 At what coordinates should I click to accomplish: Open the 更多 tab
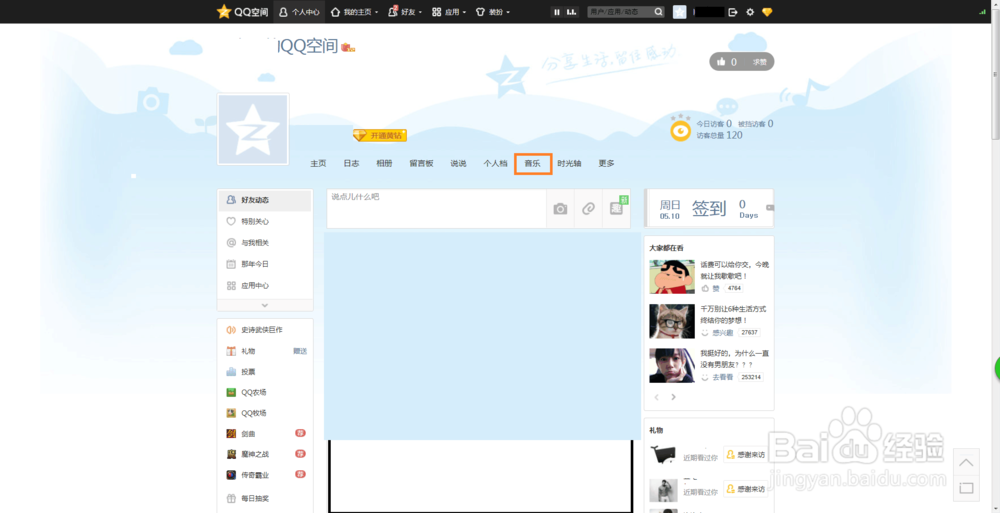pyautogui.click(x=607, y=163)
